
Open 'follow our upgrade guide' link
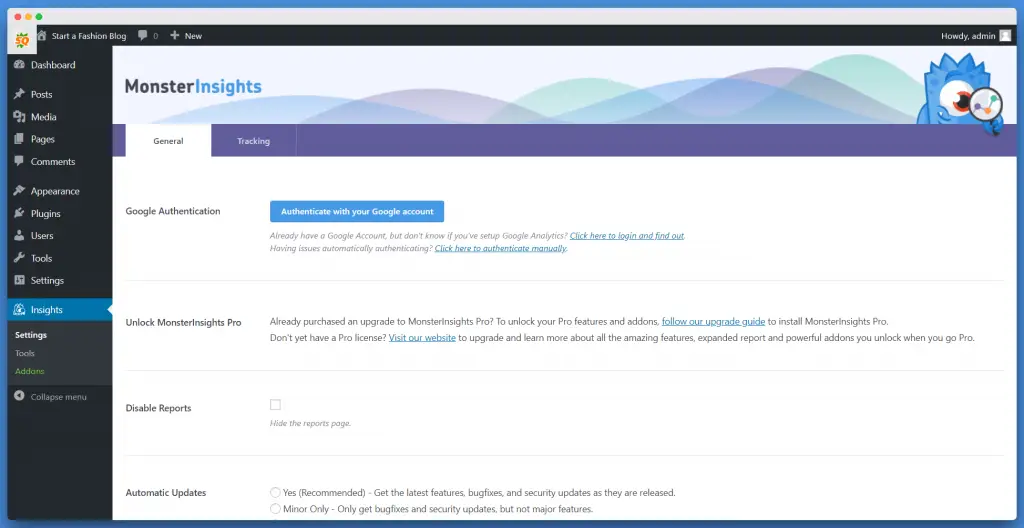pyautogui.click(x=713, y=322)
